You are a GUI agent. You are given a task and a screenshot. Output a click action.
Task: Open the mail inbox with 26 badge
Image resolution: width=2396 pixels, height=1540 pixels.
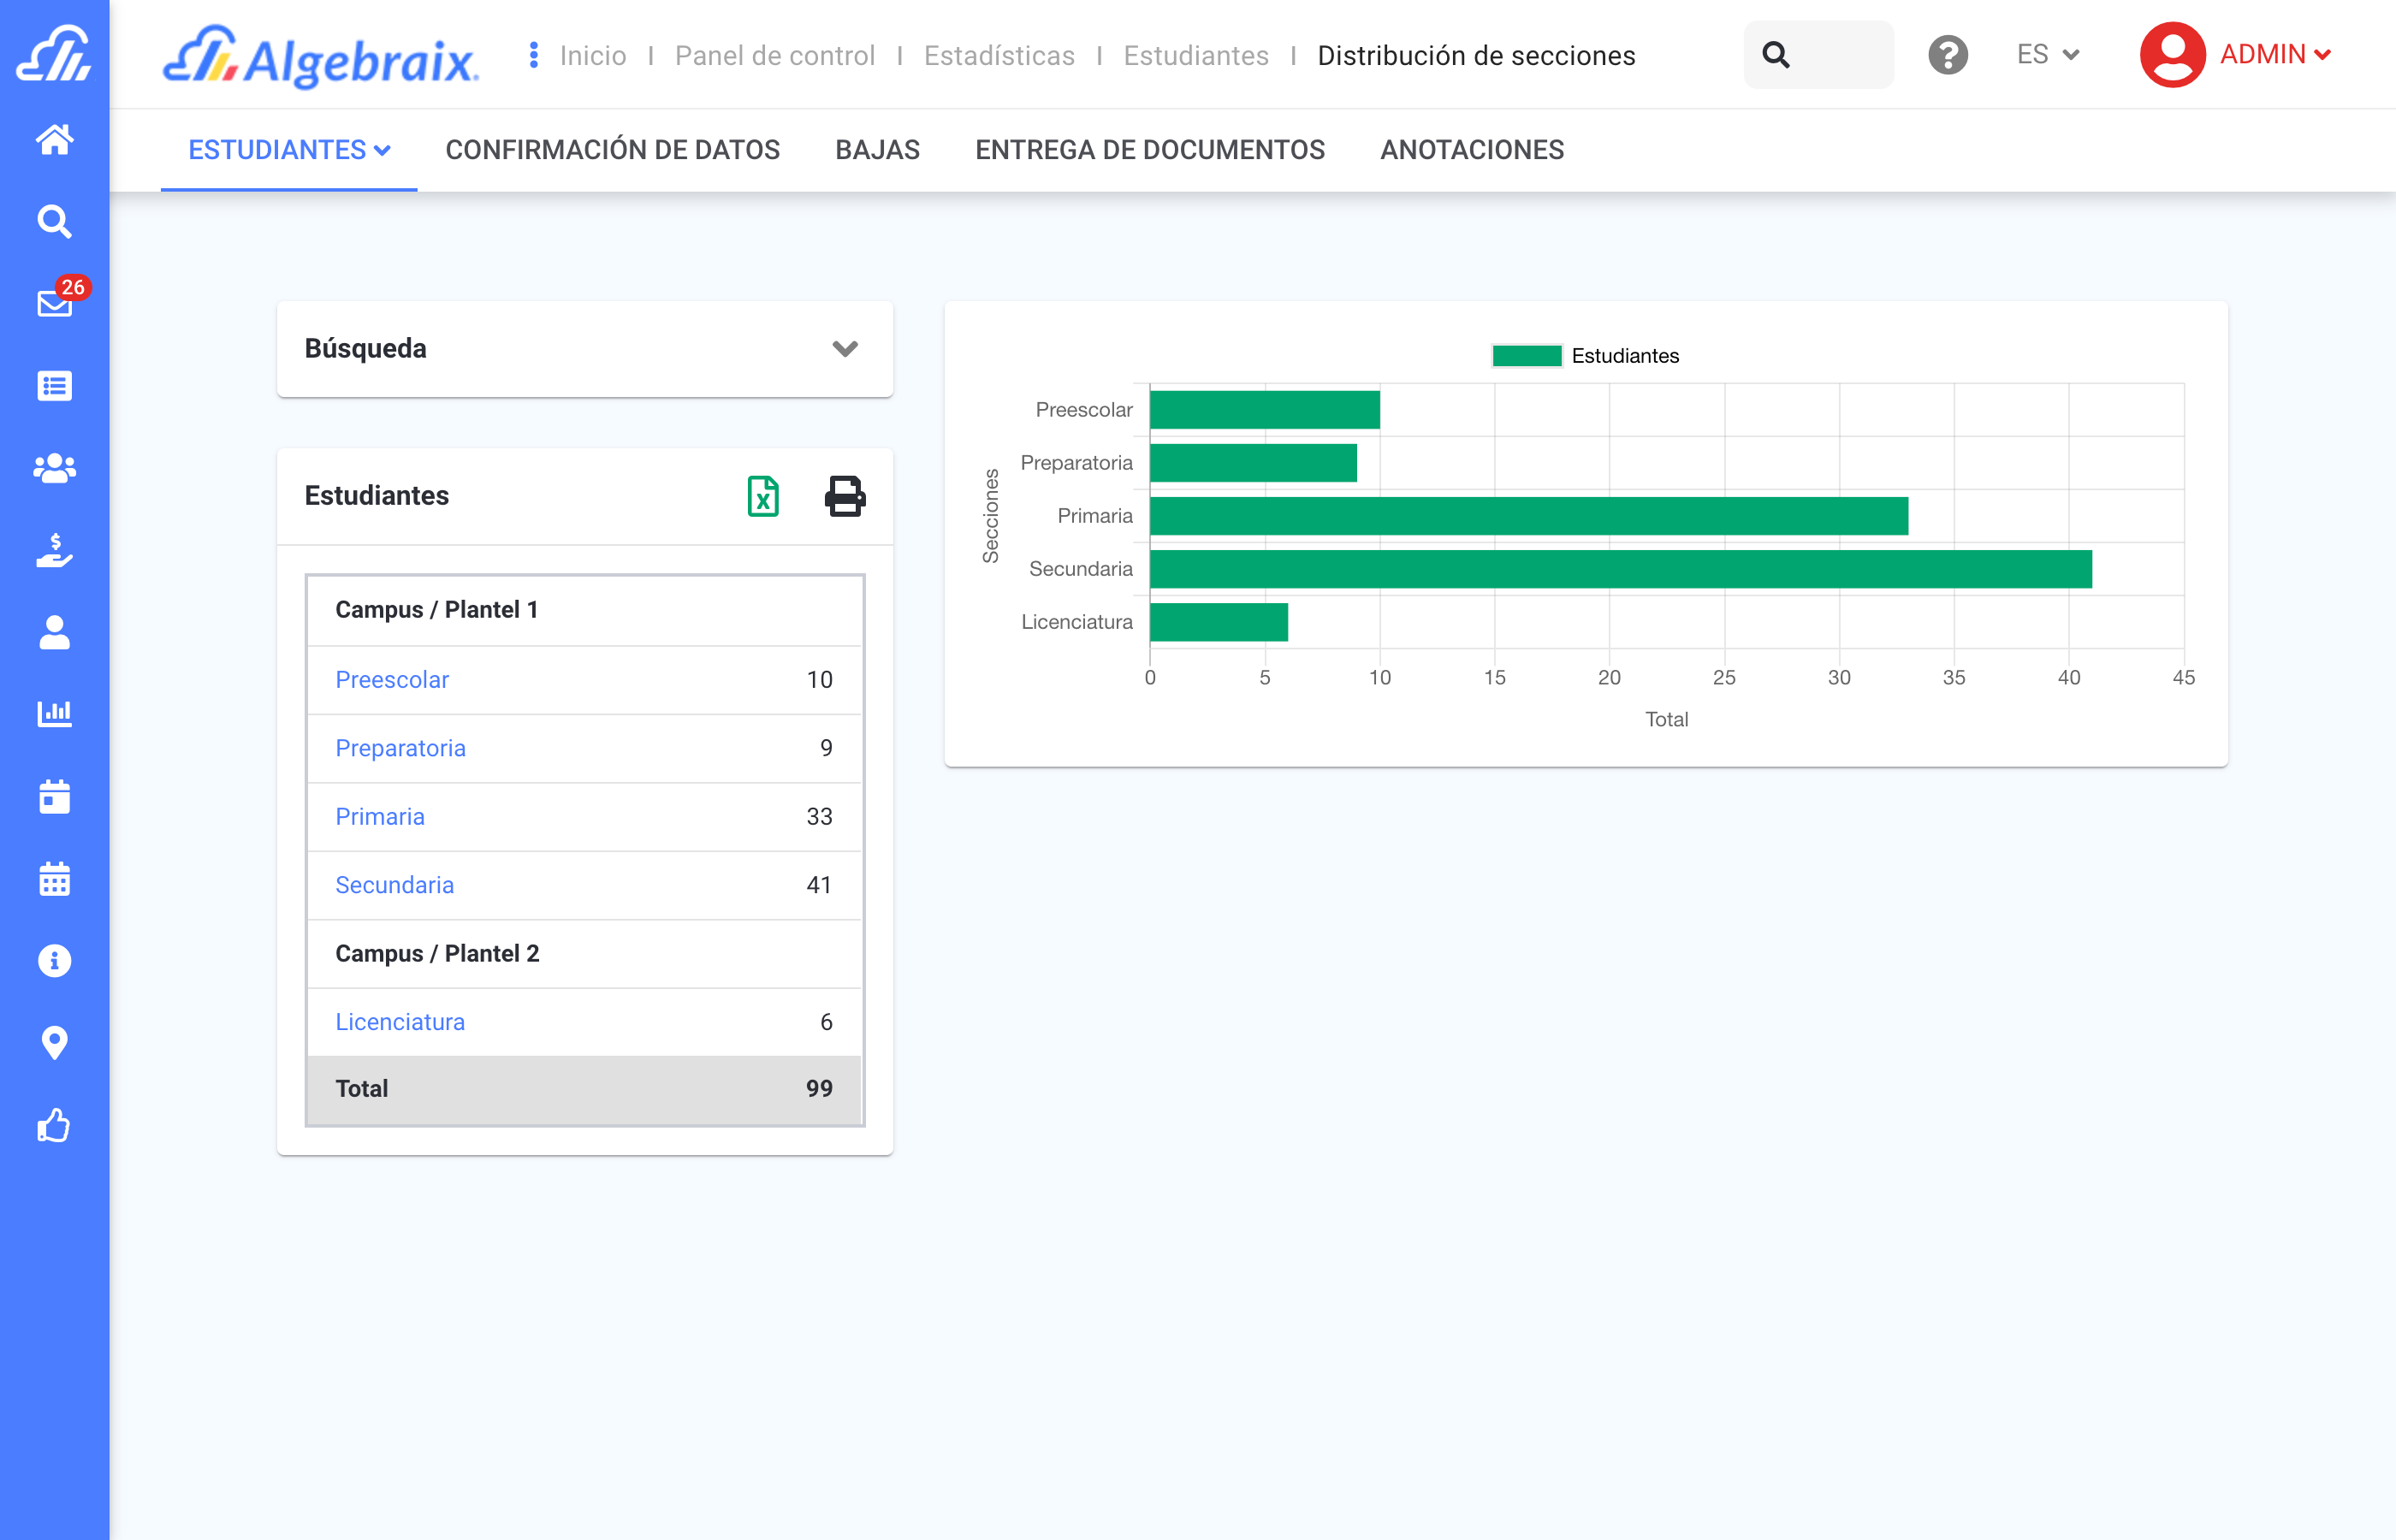(x=55, y=303)
